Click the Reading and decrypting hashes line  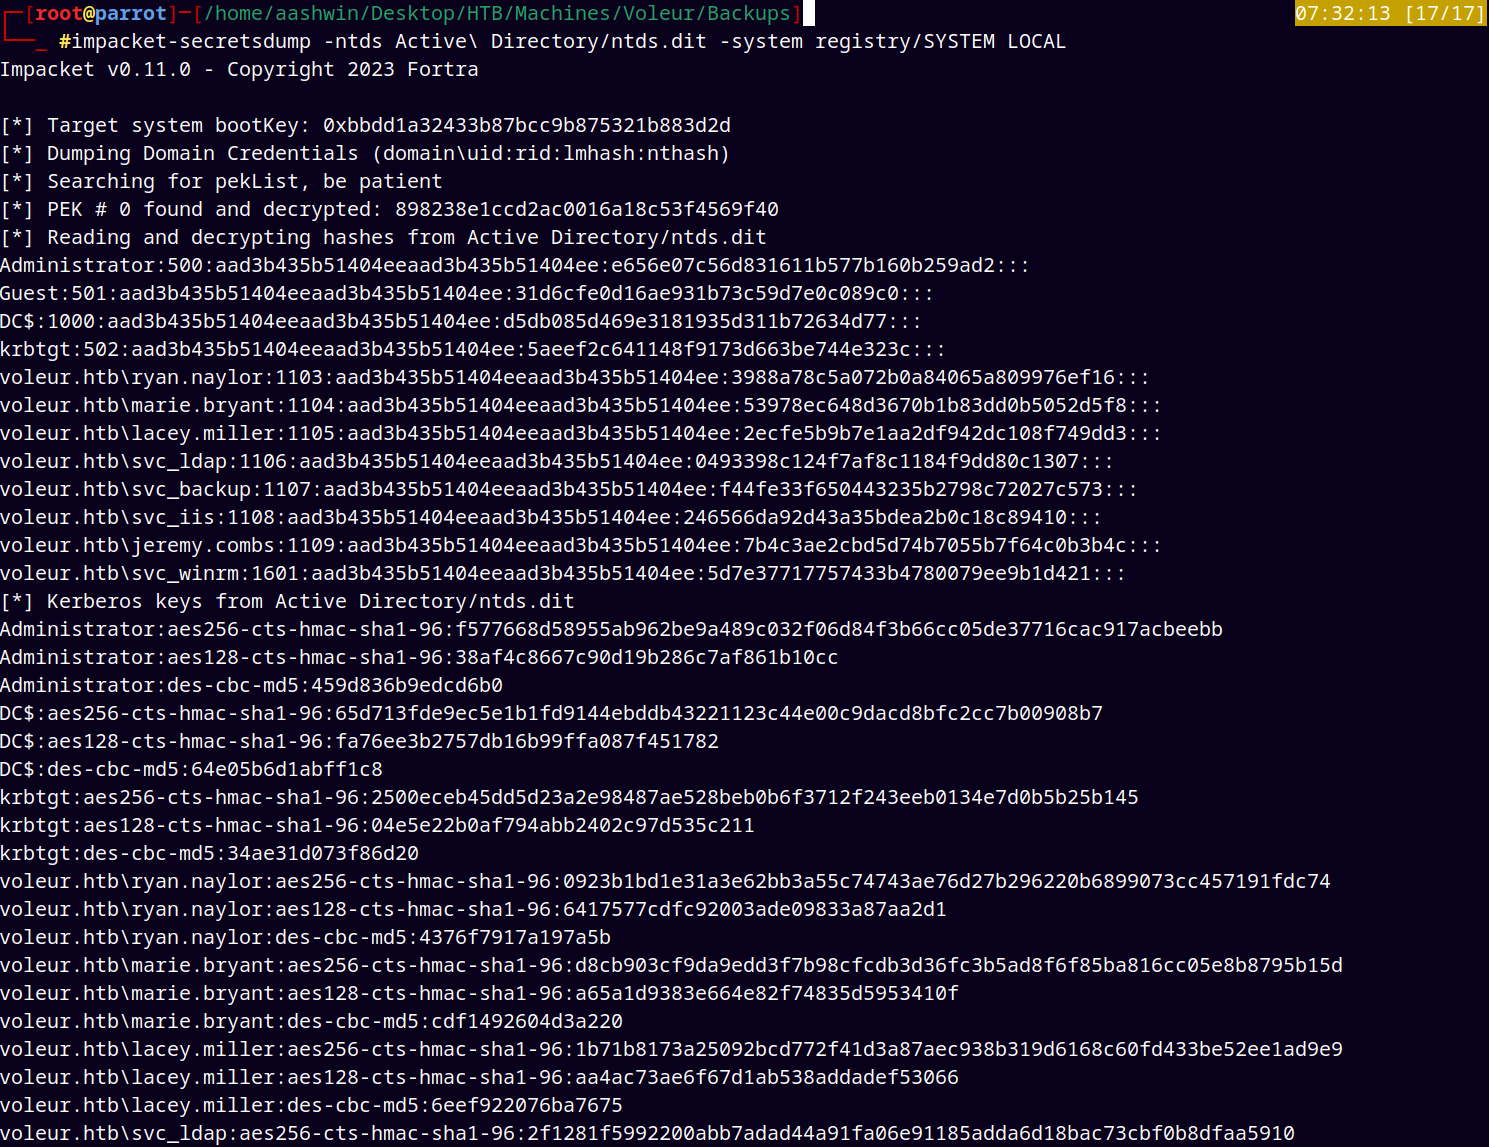point(383,237)
